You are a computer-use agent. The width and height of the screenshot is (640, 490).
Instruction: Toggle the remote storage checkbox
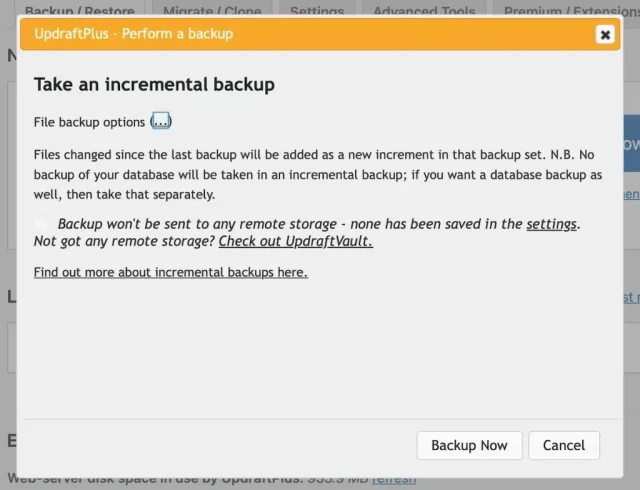click(41, 224)
